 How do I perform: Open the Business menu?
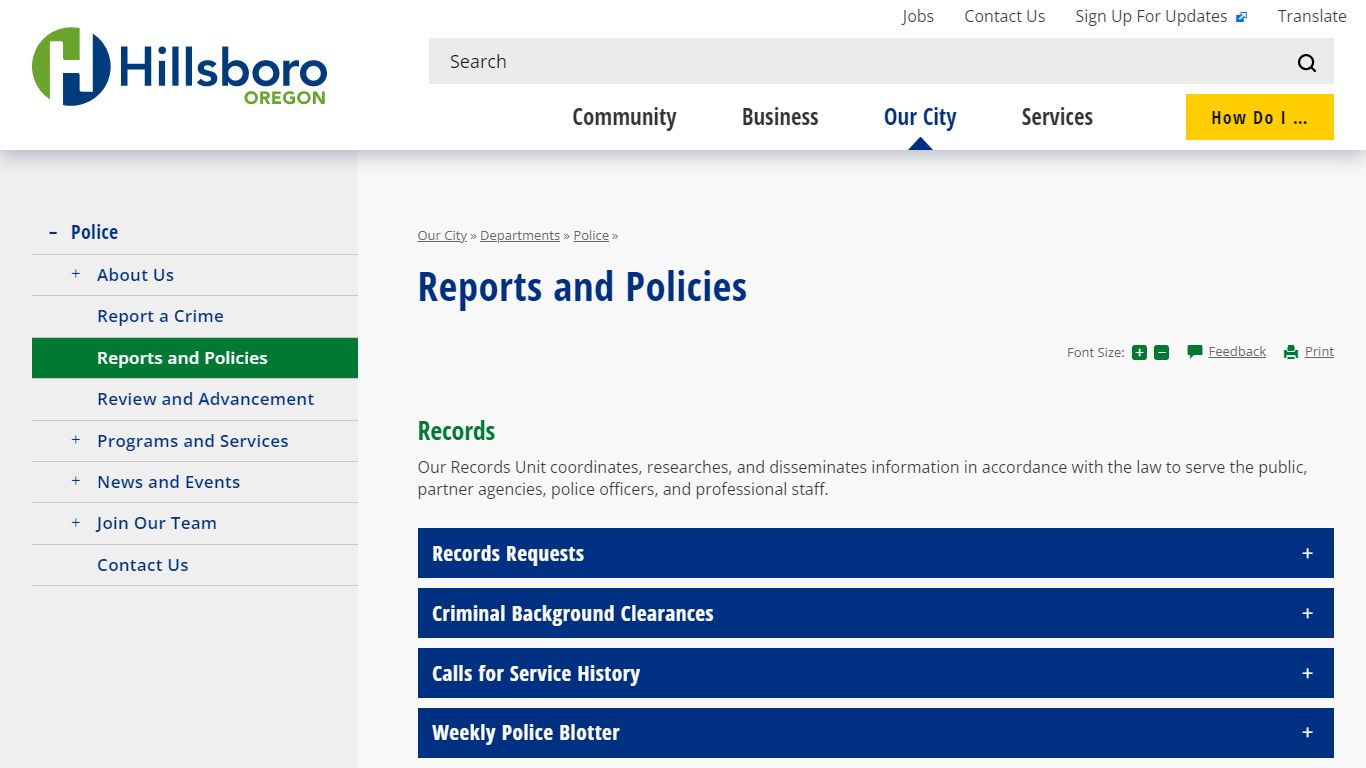pos(780,117)
